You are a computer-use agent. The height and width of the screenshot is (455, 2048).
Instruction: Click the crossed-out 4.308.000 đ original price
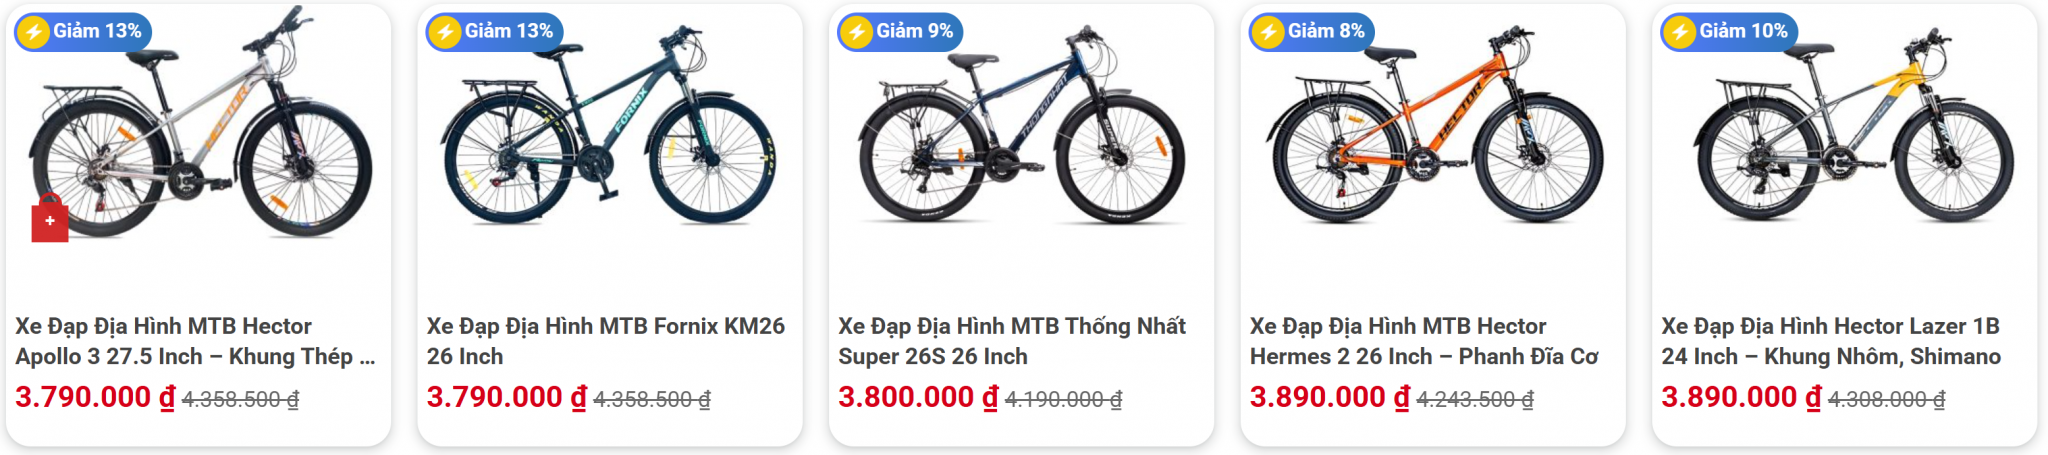1887,400
